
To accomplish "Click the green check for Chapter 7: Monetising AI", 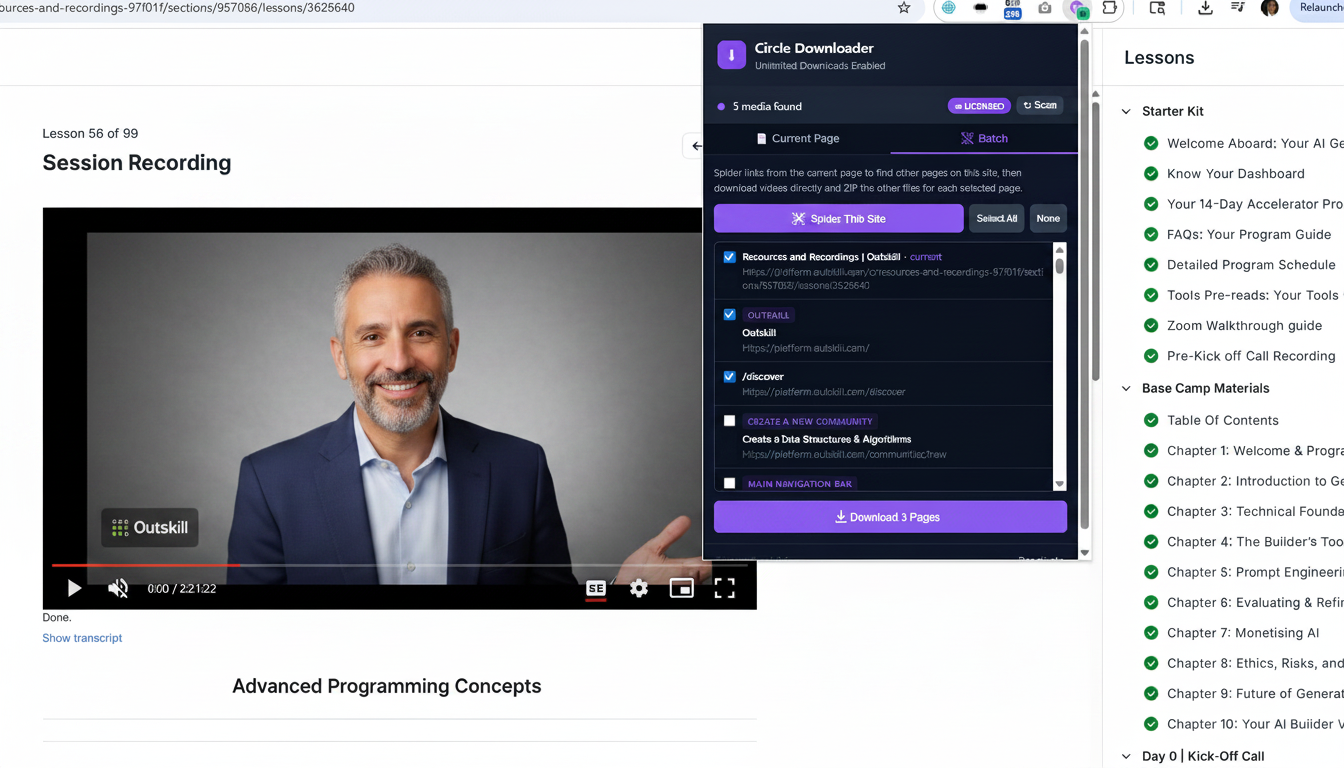I will (x=1151, y=632).
